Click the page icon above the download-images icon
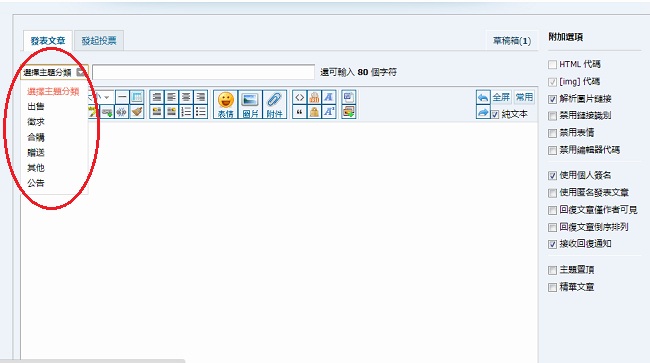This screenshot has width=650, height=363. [x=349, y=97]
